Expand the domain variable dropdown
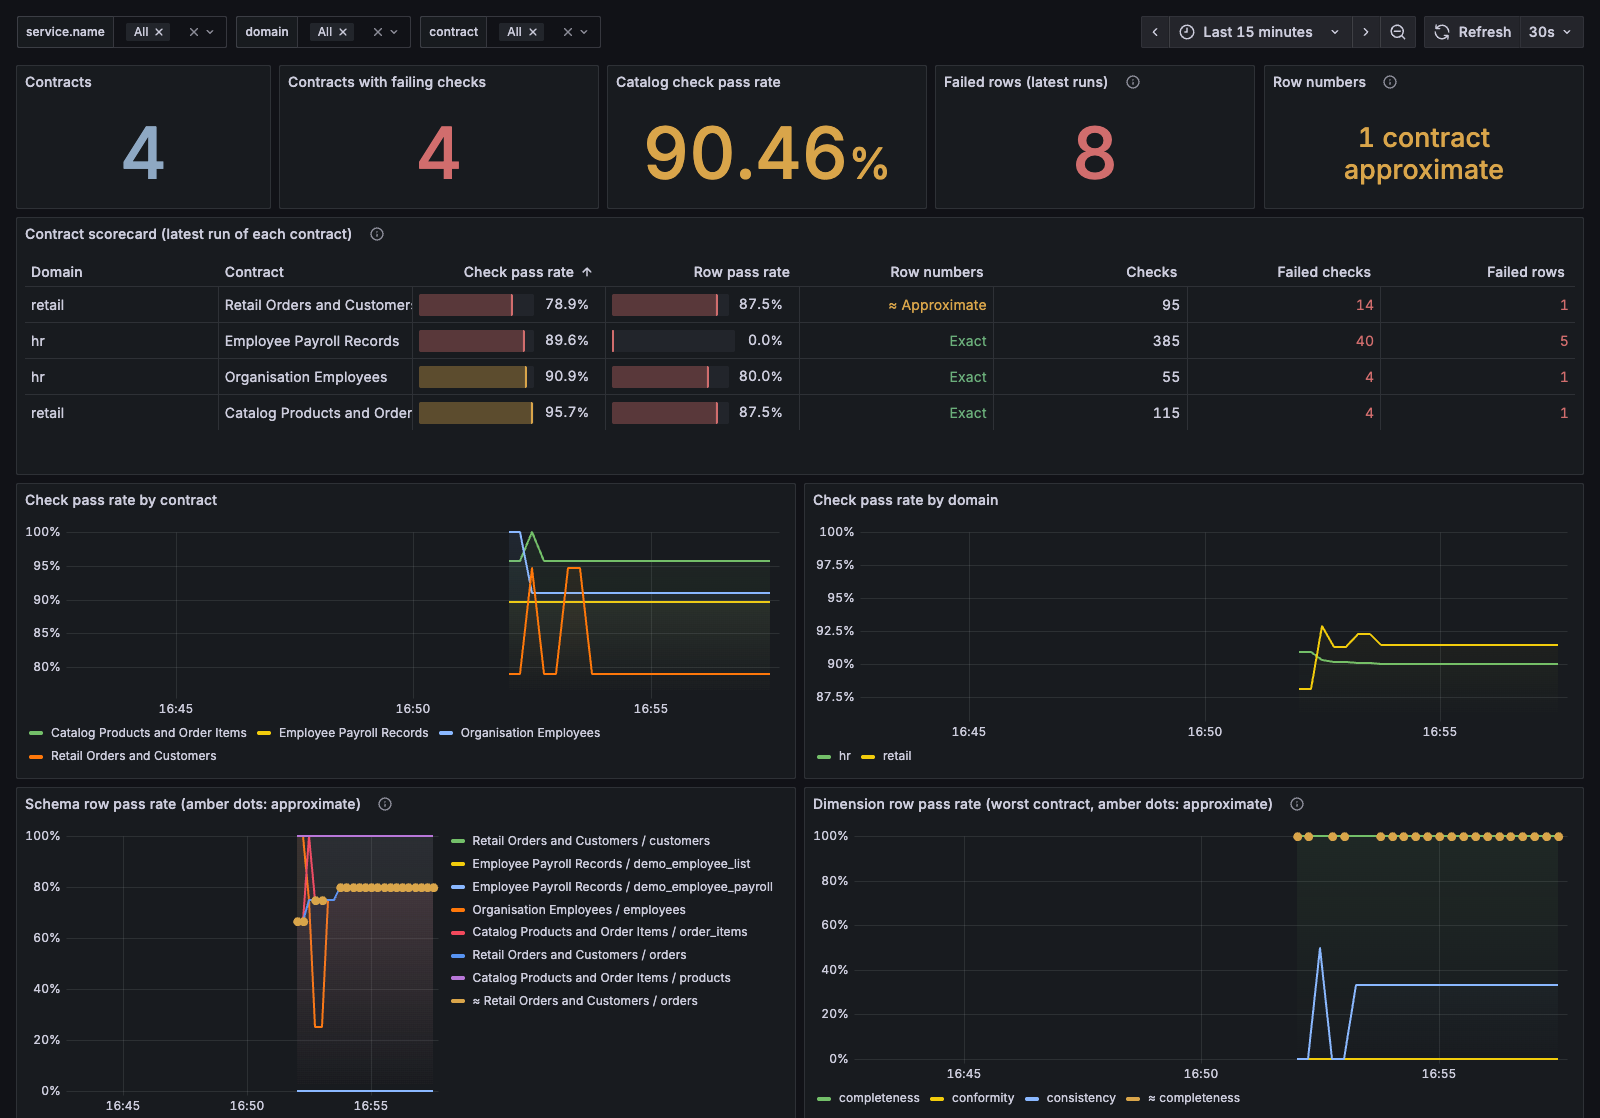 click(x=394, y=32)
